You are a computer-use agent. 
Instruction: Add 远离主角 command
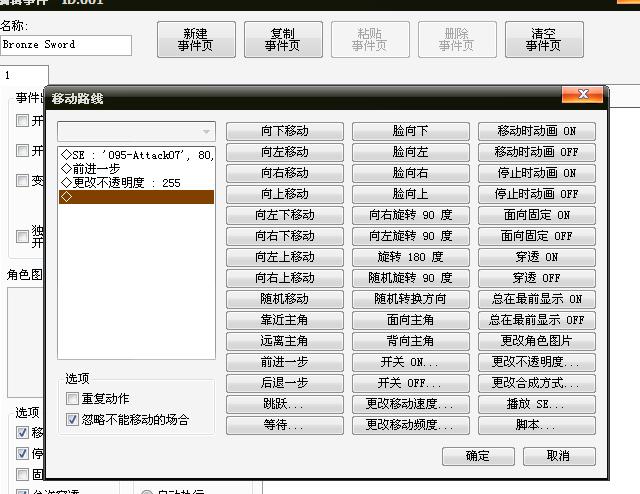pyautogui.click(x=284, y=341)
